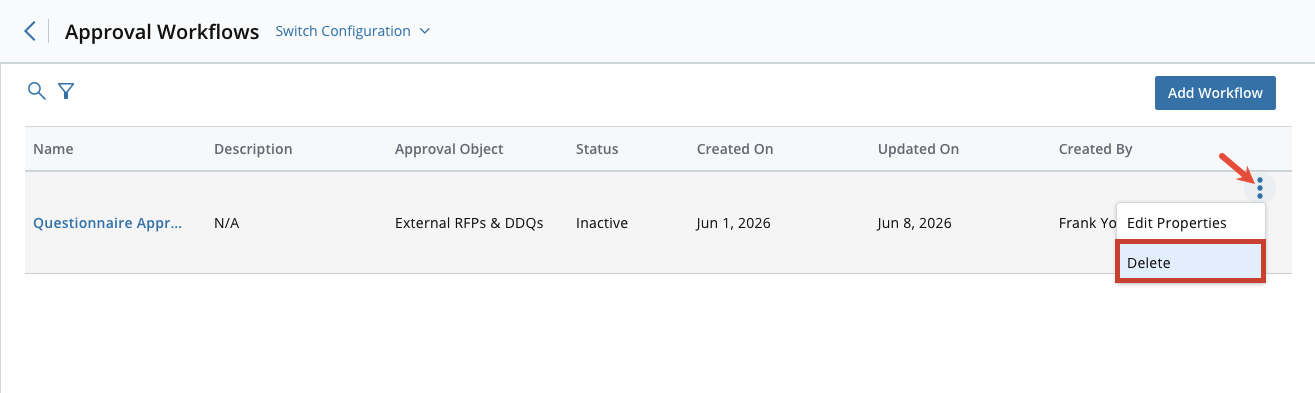Select the Jun 8, 2026 date cell
The image size is (1315, 393).
(x=915, y=223)
